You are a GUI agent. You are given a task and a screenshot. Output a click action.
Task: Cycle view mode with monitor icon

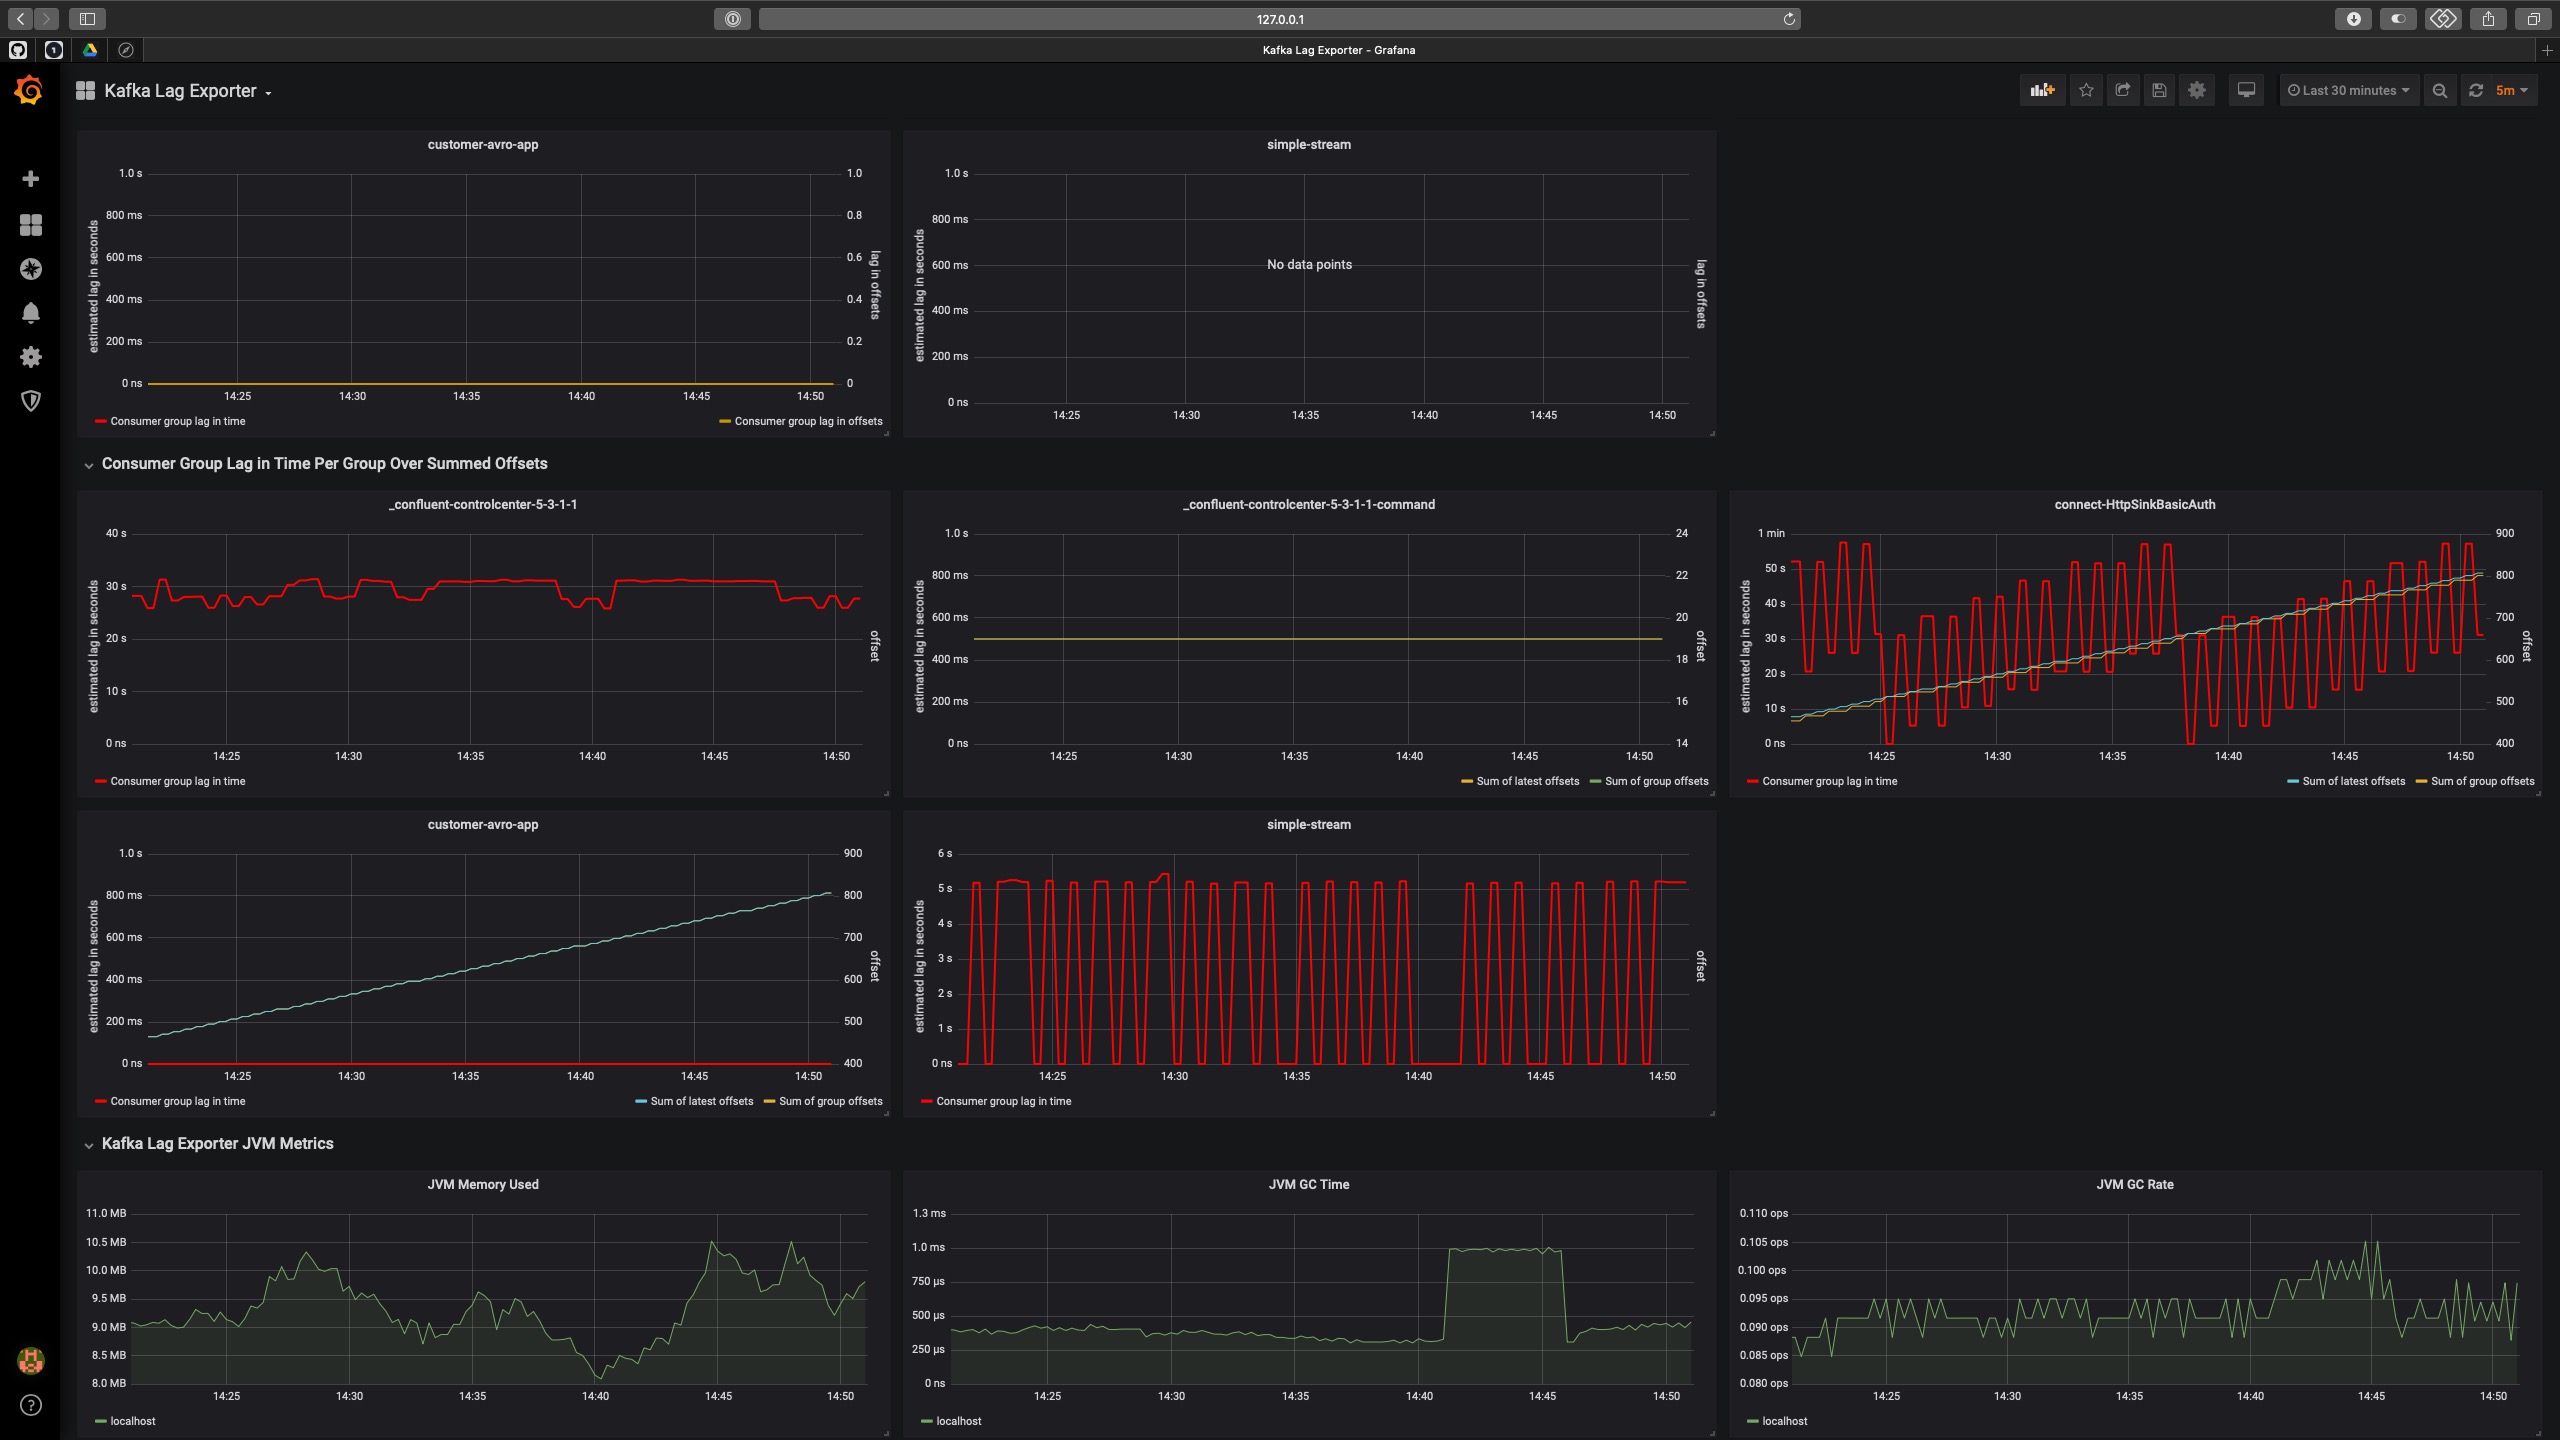click(x=2246, y=90)
